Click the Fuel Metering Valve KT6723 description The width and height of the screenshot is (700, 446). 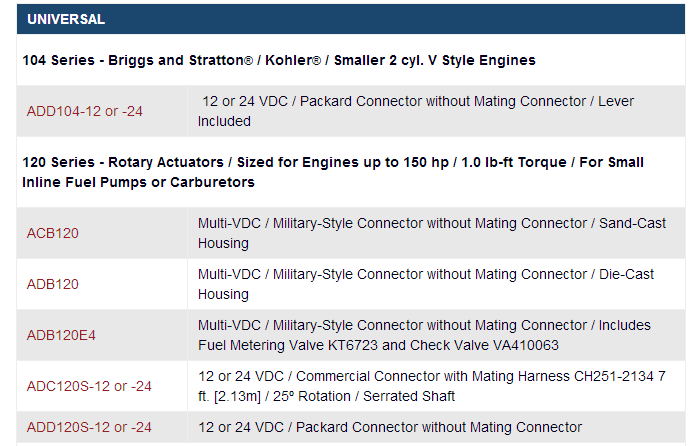coord(424,335)
